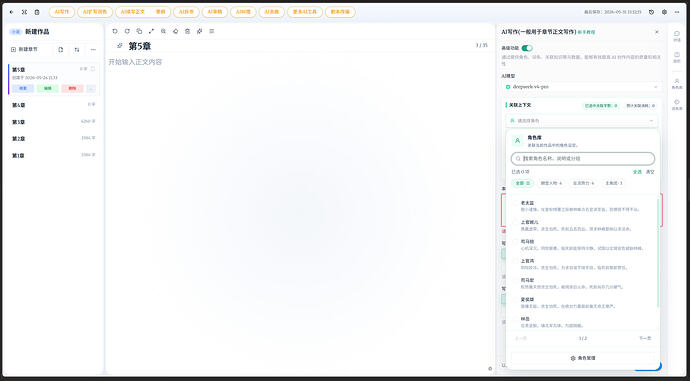Open the top-right three-dot more menu
The height and width of the screenshot is (381, 690).
(x=677, y=12)
